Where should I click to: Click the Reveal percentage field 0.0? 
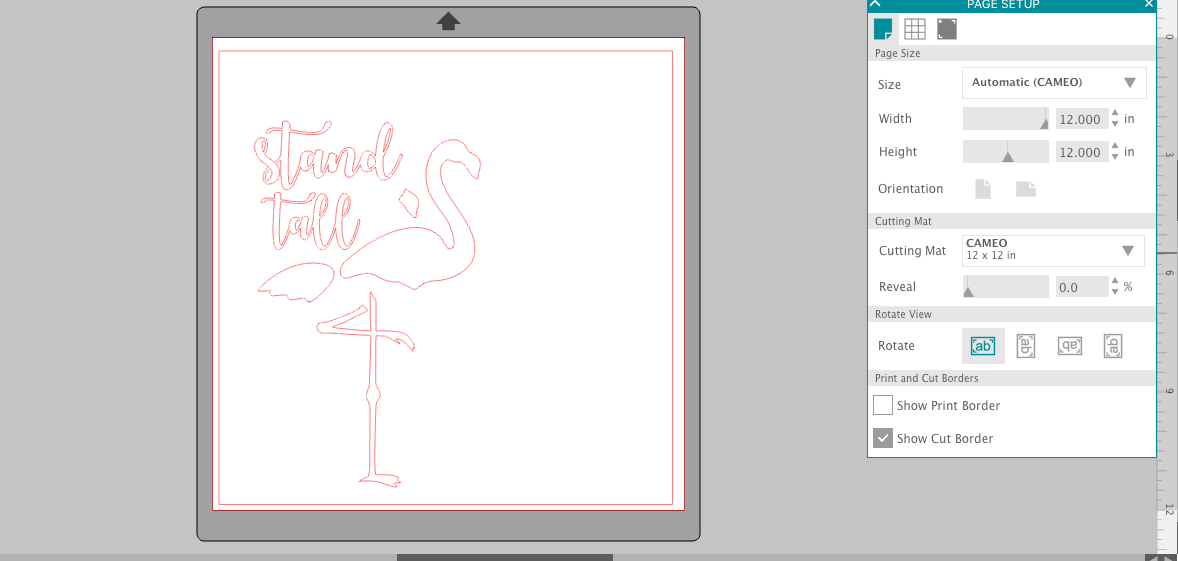pyautogui.click(x=1082, y=287)
